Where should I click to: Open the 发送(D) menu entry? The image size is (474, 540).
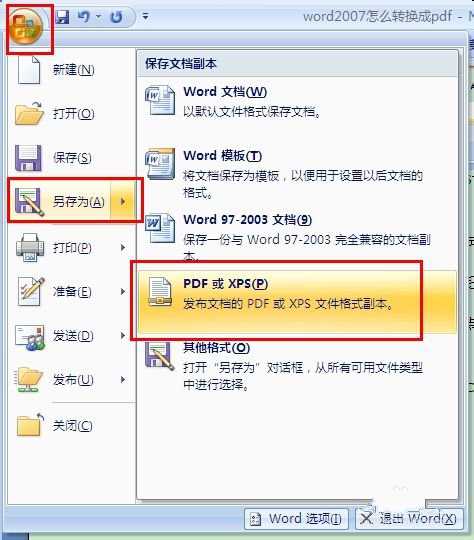point(71,336)
